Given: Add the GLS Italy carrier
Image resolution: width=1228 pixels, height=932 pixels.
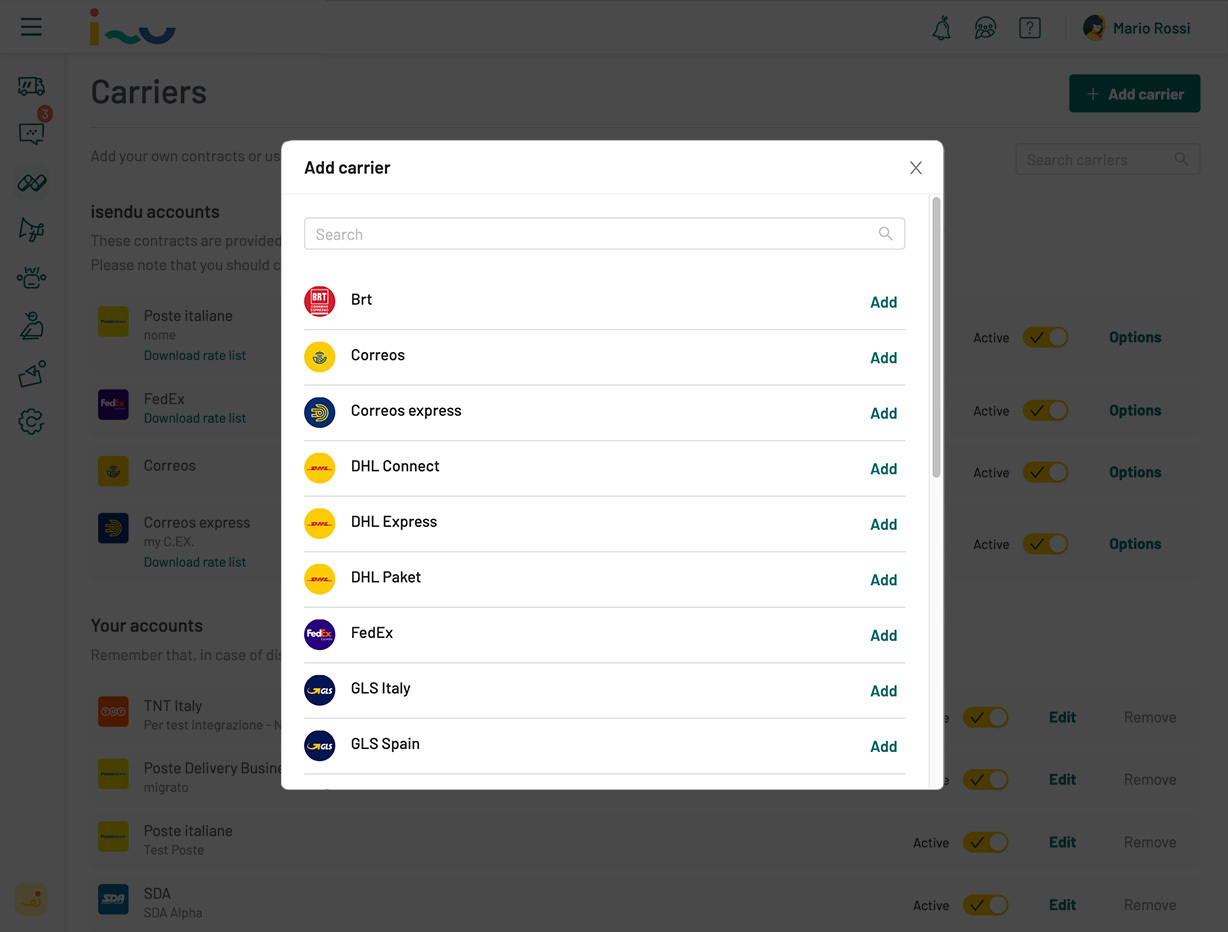Looking at the screenshot, I should click(x=883, y=691).
